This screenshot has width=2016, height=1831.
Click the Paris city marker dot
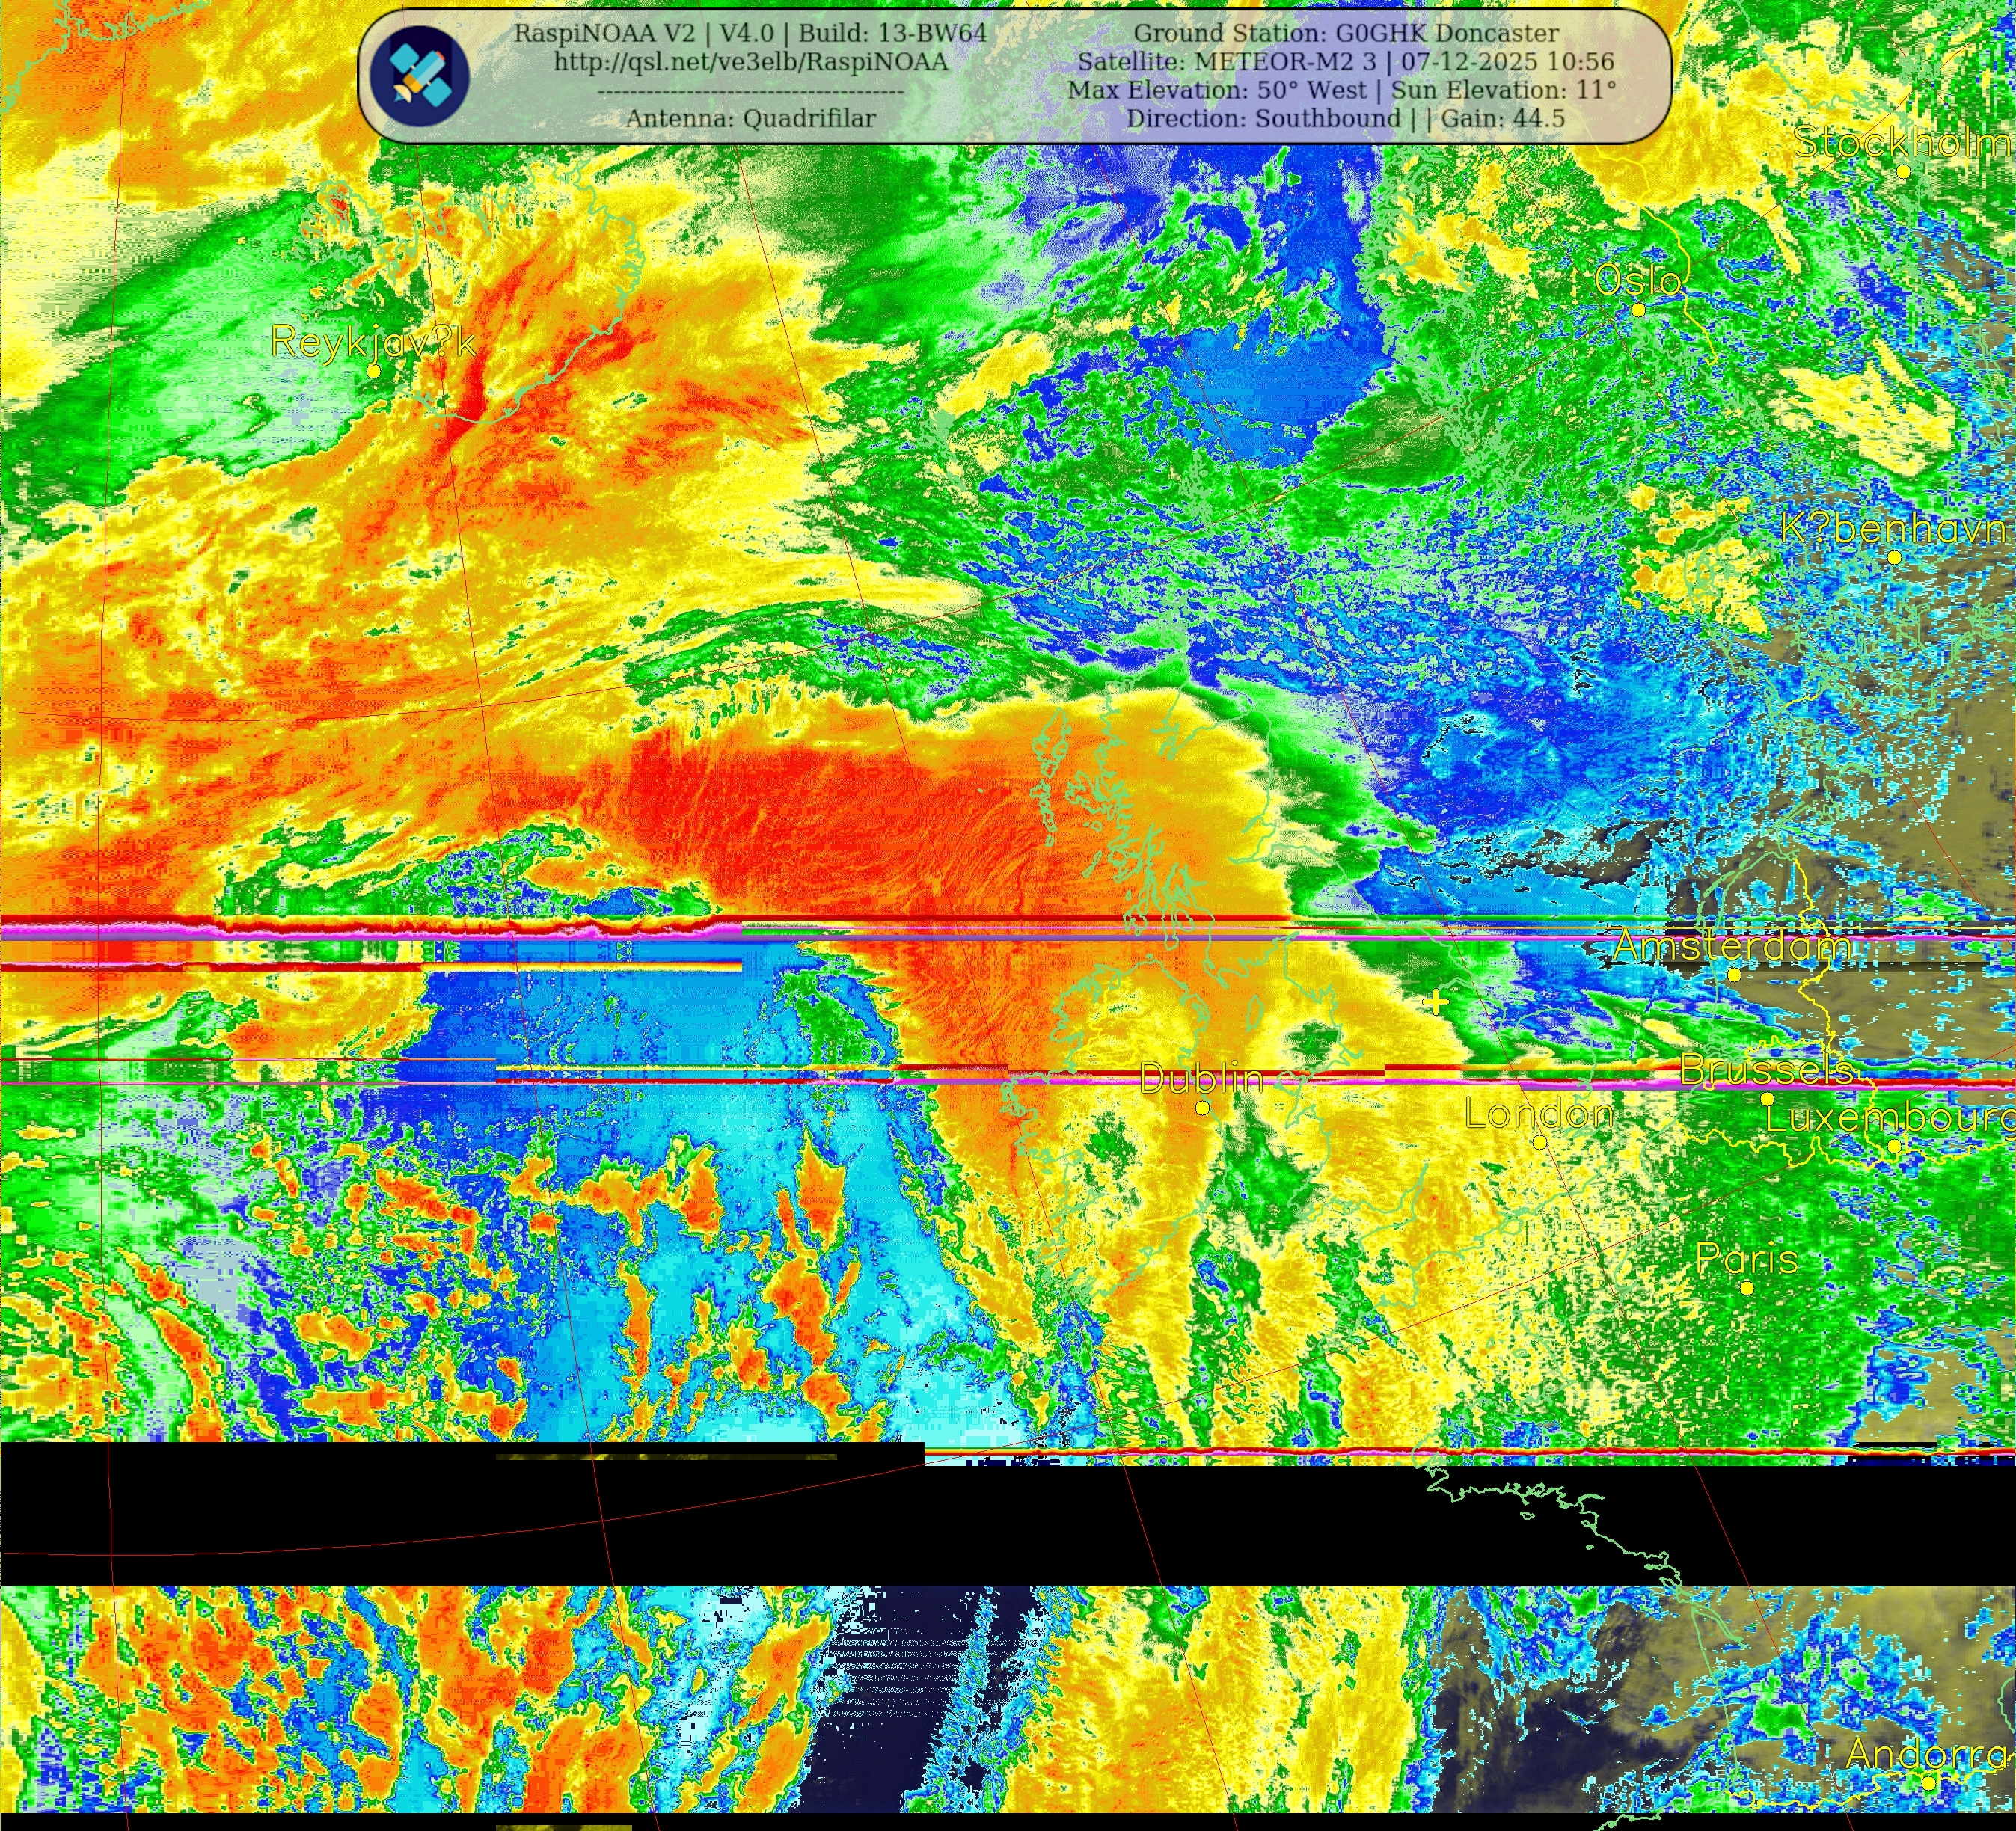(x=1747, y=1288)
